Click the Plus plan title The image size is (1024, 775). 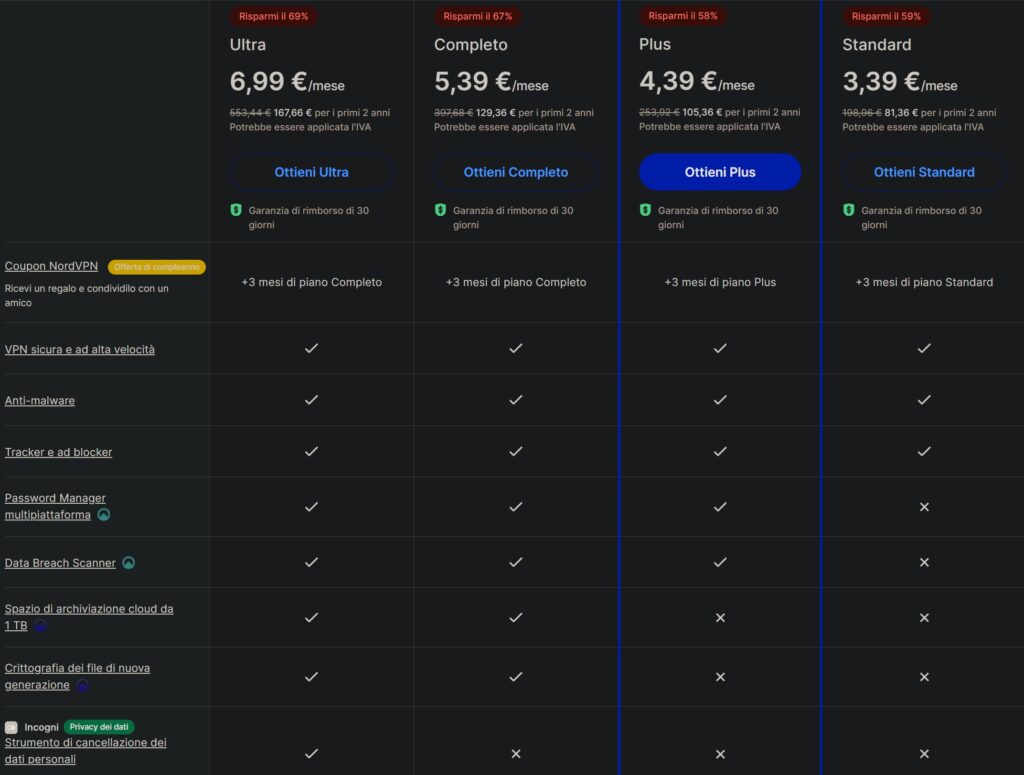655,44
